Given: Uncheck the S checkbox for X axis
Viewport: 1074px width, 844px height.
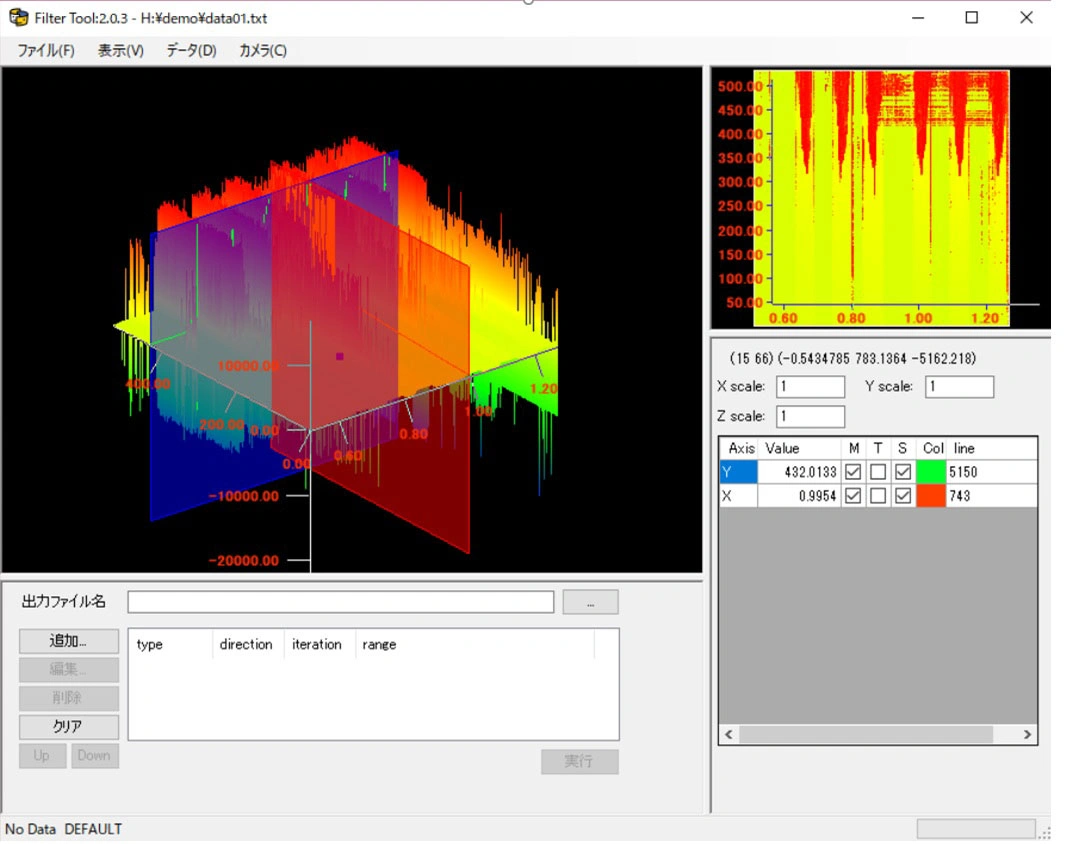Looking at the screenshot, I should point(903,495).
